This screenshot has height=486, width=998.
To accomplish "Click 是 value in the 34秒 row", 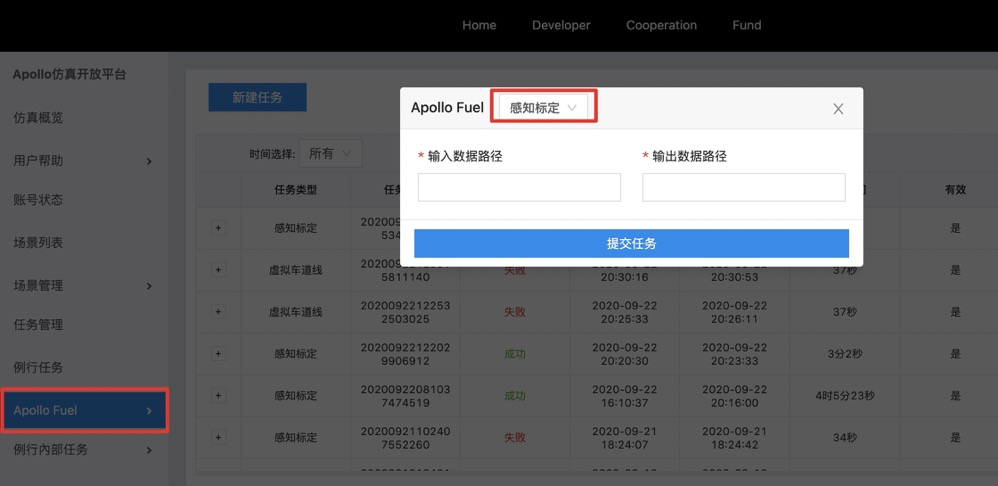I will pos(955,438).
